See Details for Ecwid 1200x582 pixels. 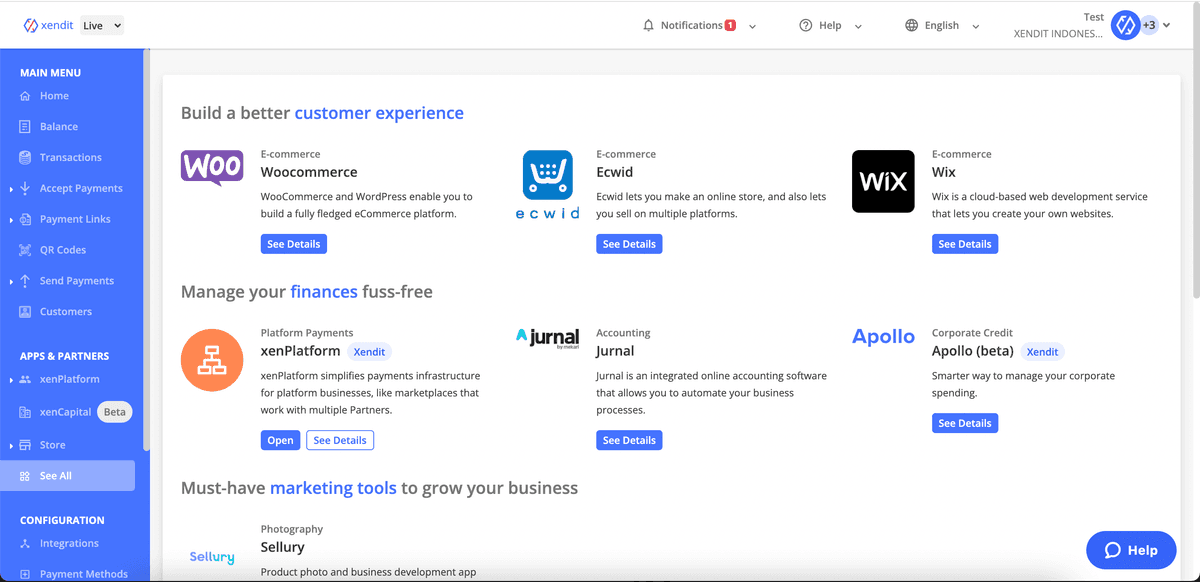pos(629,244)
